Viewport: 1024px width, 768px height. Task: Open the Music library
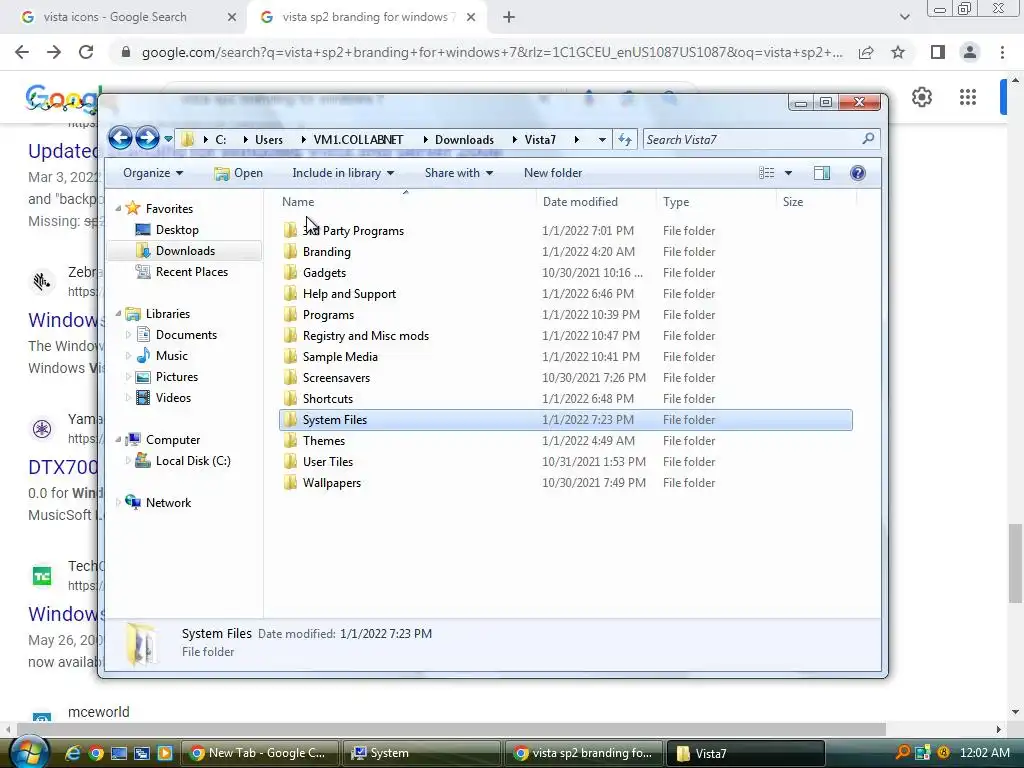(171, 355)
